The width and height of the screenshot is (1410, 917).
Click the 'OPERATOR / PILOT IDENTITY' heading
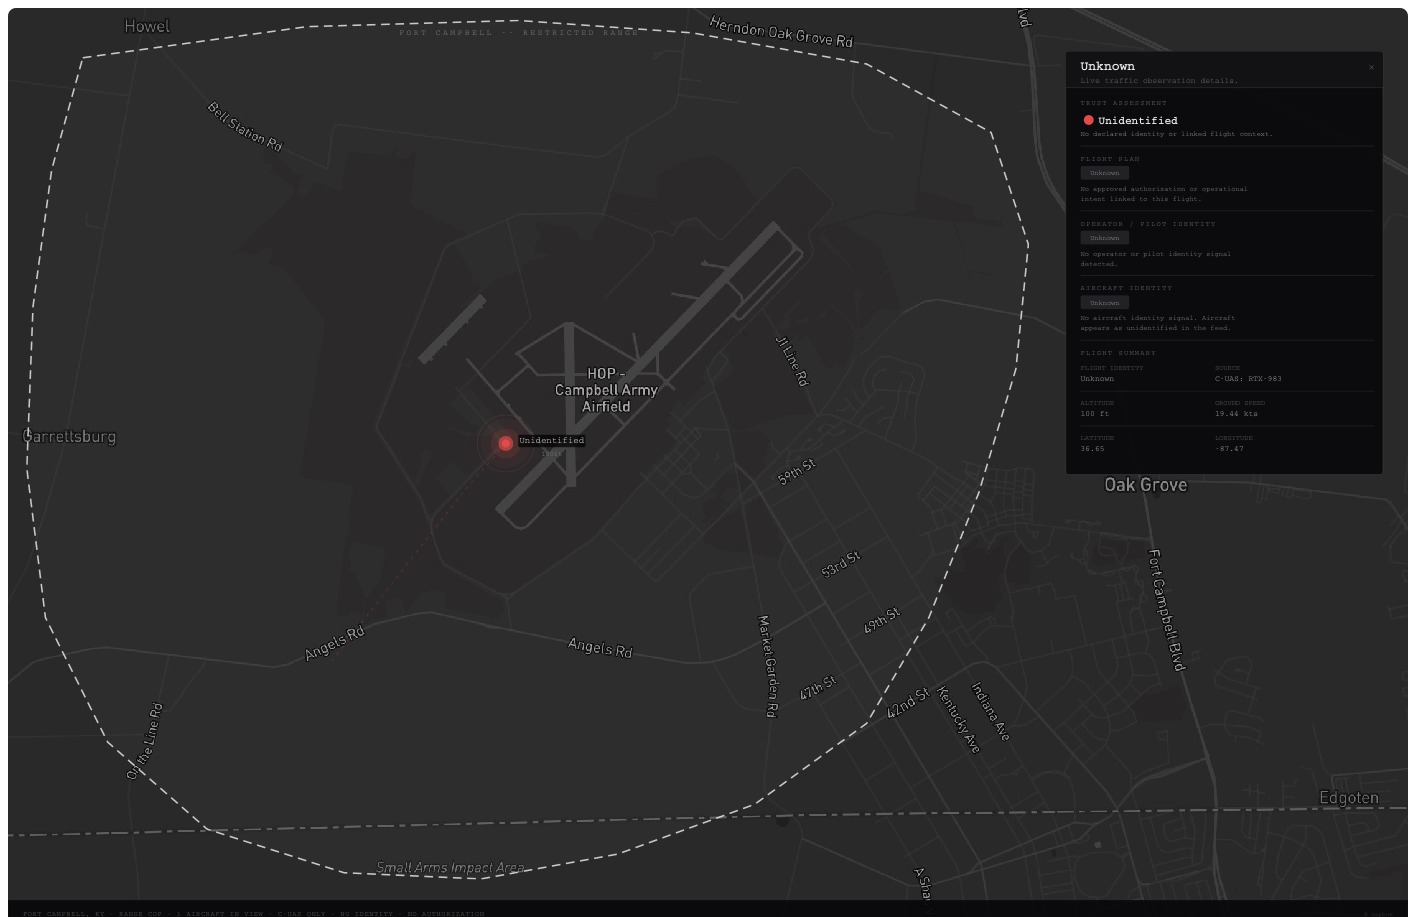(1148, 224)
